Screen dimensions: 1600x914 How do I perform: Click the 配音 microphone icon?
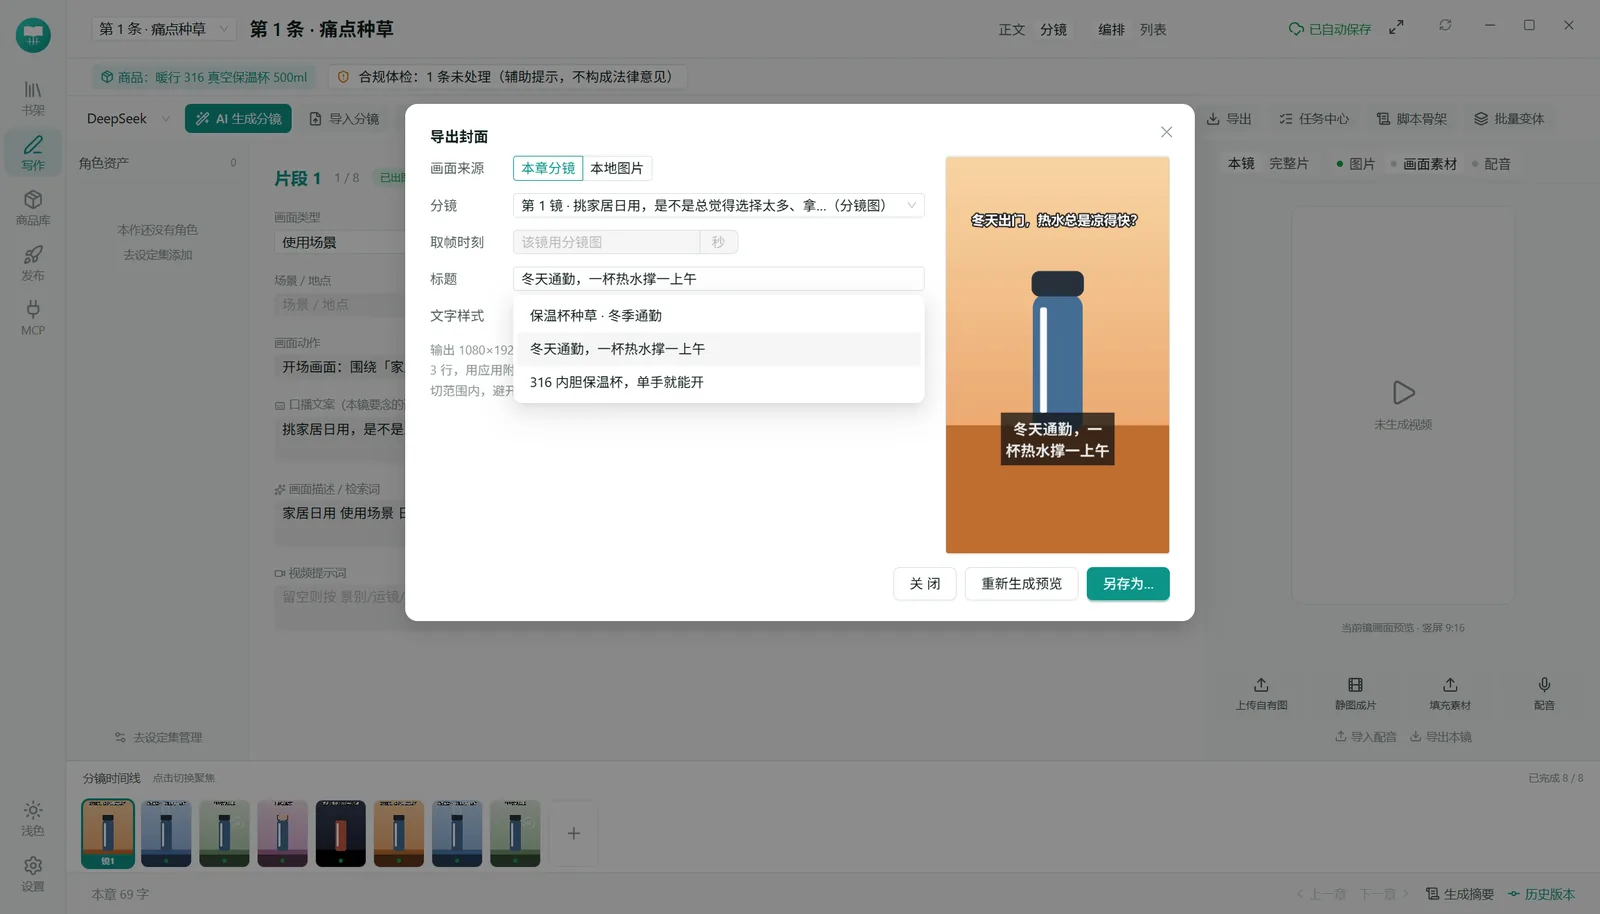tap(1544, 693)
